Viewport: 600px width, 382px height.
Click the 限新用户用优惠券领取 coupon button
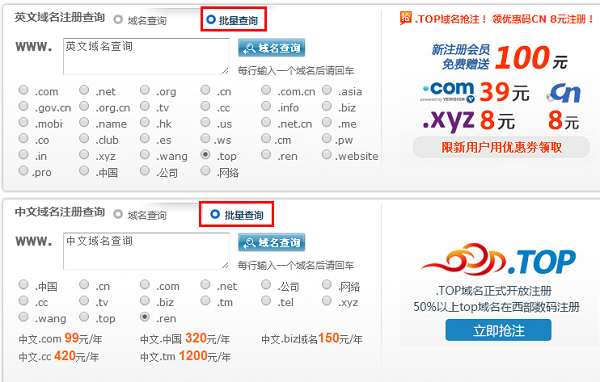tap(501, 147)
